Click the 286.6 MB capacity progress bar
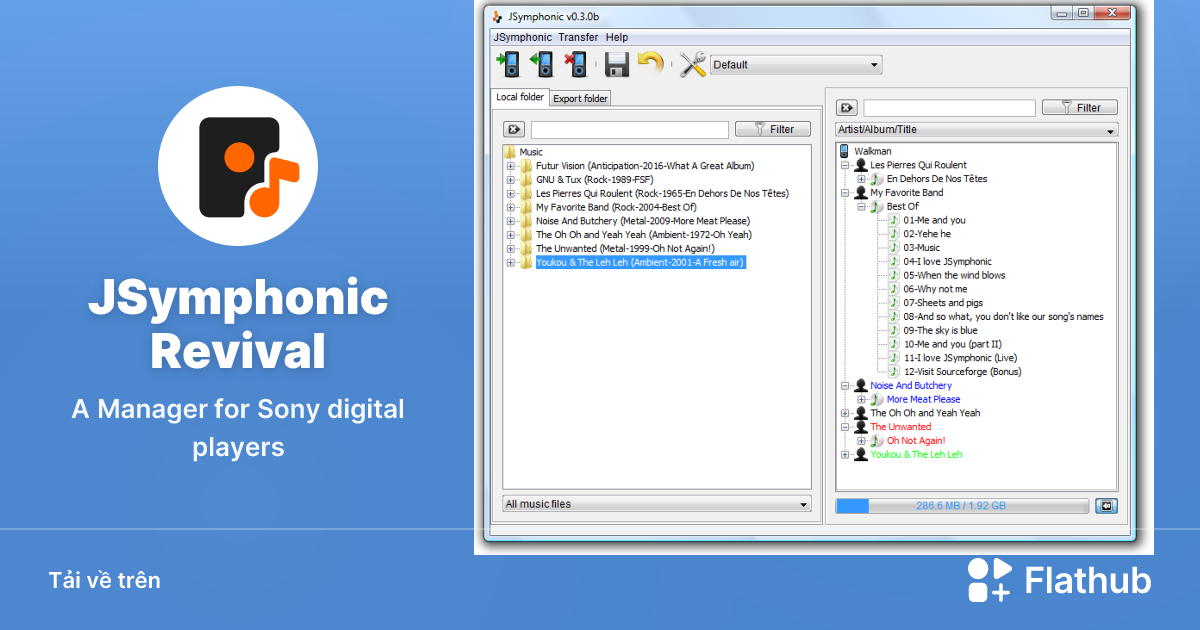Viewport: 1200px width, 630px height. 960,505
